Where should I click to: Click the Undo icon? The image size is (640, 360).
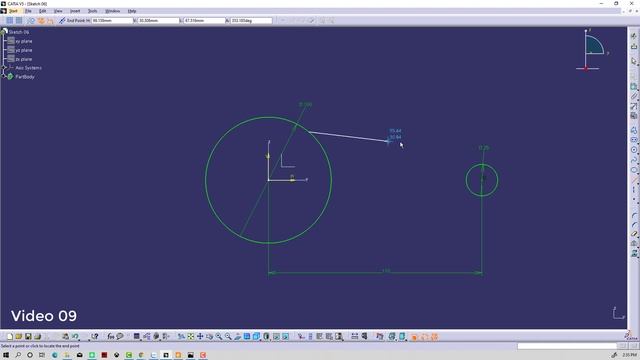(x=75, y=337)
